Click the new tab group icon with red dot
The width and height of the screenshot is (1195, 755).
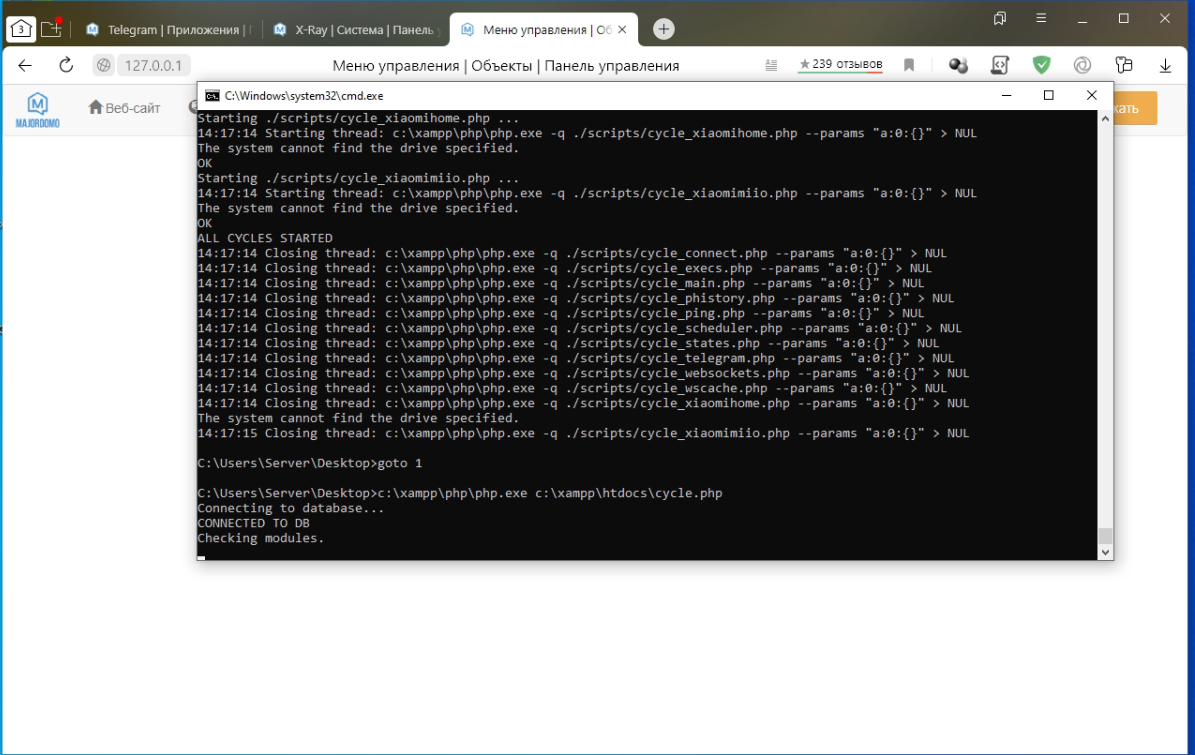point(51,28)
